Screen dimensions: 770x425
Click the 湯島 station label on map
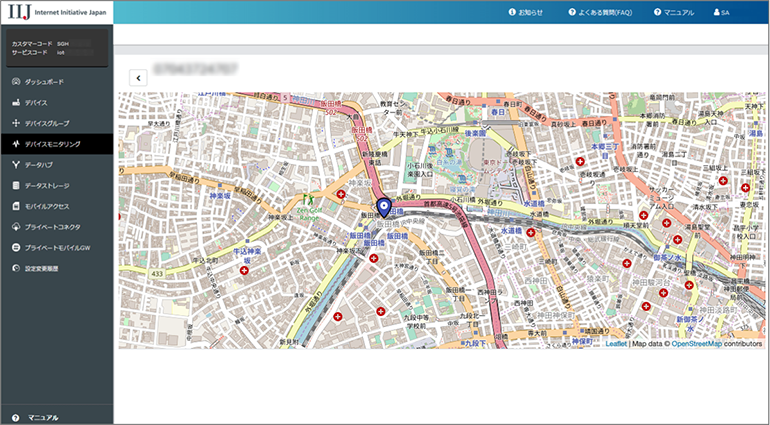tap(755, 133)
